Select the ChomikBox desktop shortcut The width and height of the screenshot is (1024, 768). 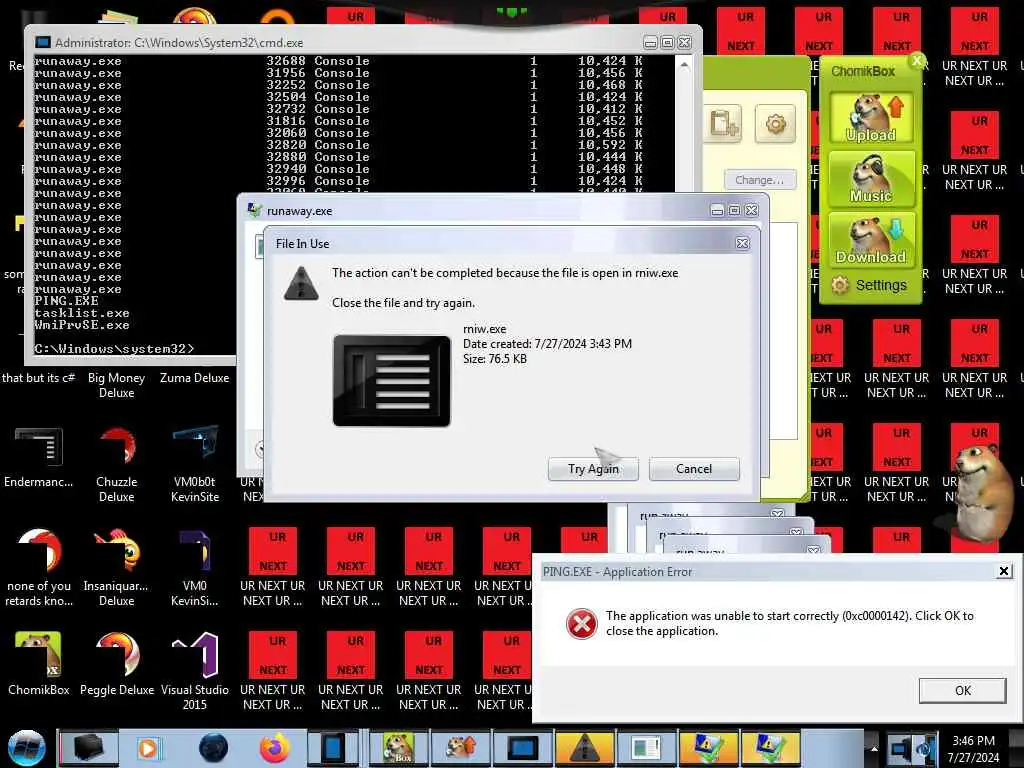click(39, 665)
